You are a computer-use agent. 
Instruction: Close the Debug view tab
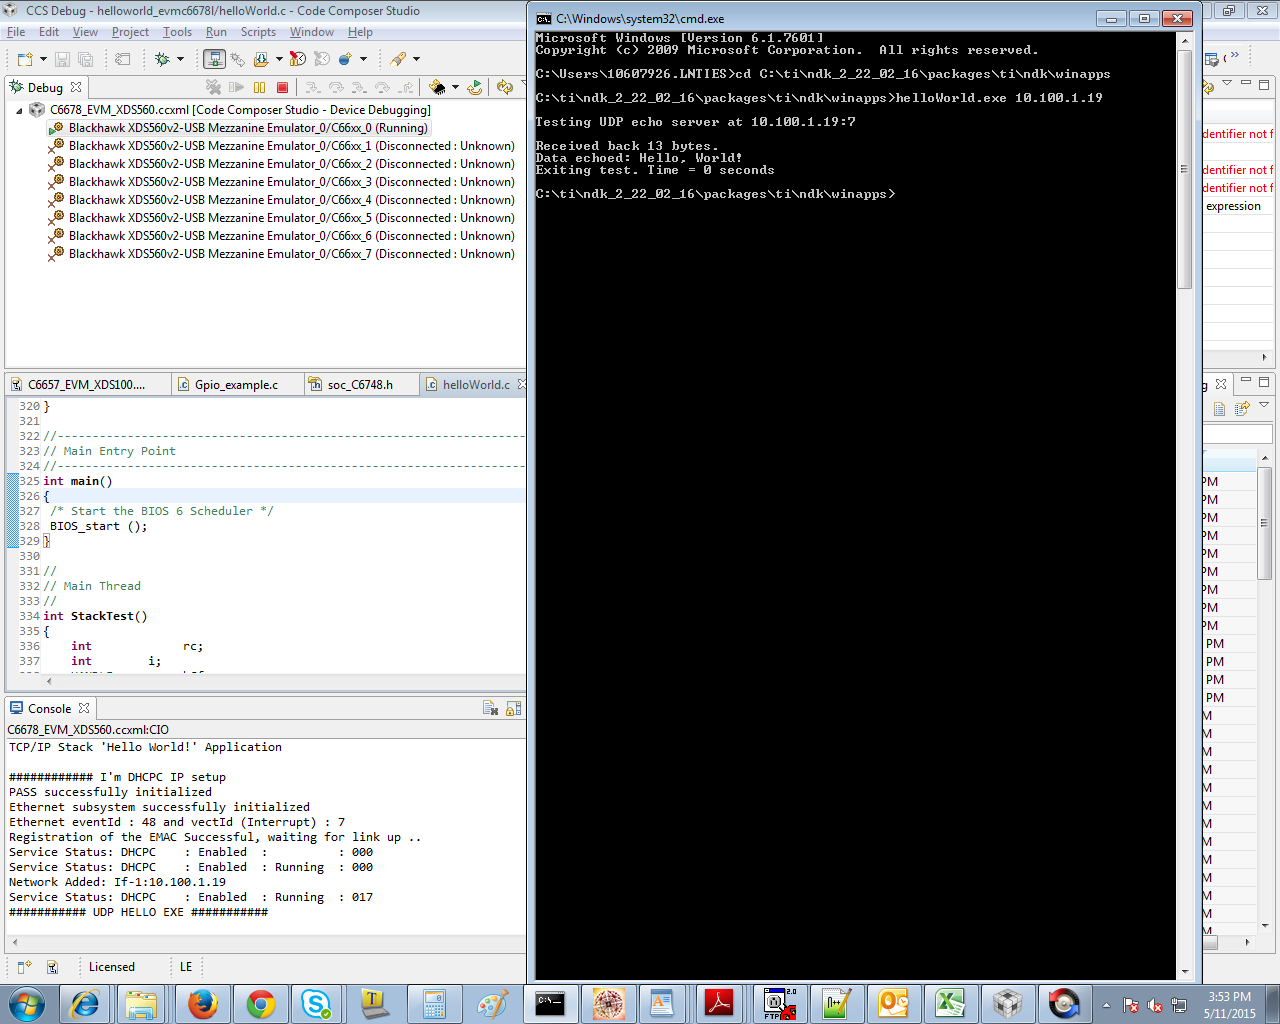click(76, 87)
